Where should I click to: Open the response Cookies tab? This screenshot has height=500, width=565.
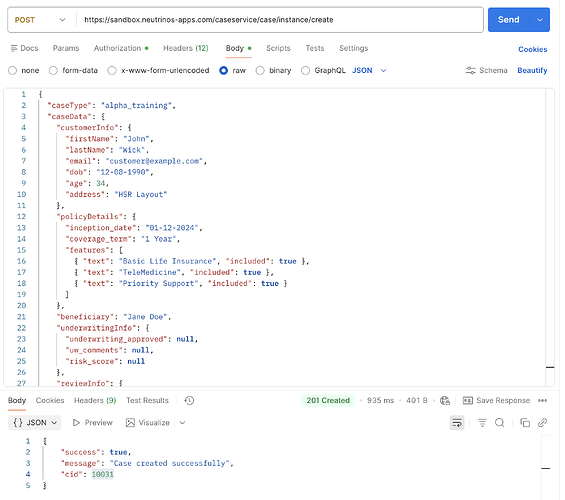pos(50,401)
